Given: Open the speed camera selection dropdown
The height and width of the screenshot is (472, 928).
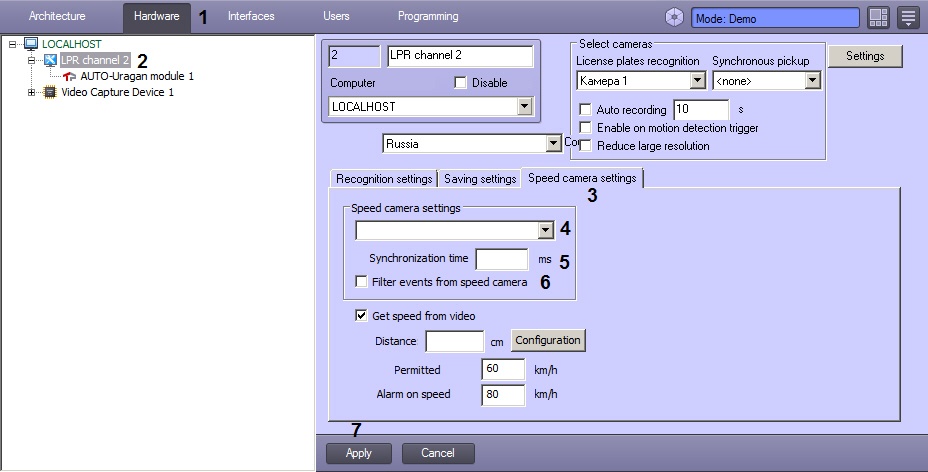Looking at the screenshot, I should coord(546,230).
